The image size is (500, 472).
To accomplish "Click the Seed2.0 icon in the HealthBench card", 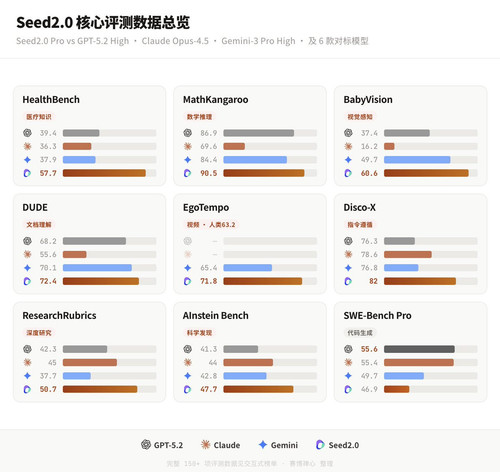I will pyautogui.click(x=27, y=173).
